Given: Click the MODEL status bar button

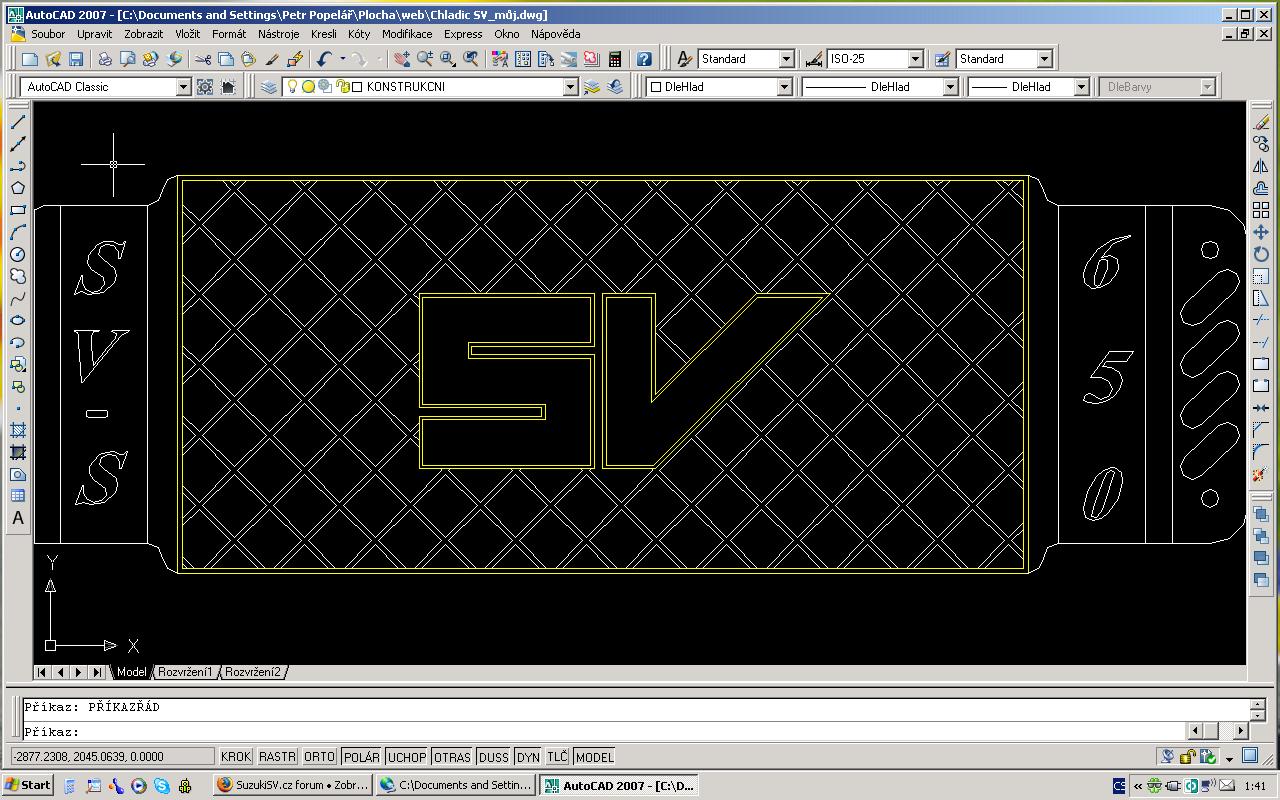Looking at the screenshot, I should pyautogui.click(x=594, y=757).
